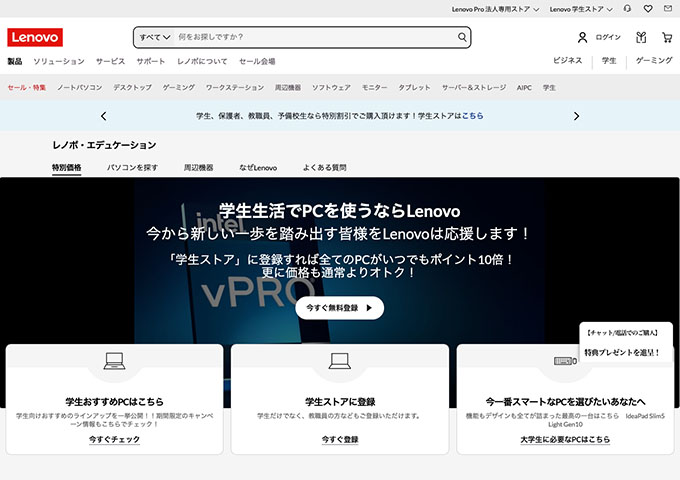680x480 pixels.
Task: Click 今一番スマートなPCを選びたいあなたへ heading
Action: tap(565, 402)
